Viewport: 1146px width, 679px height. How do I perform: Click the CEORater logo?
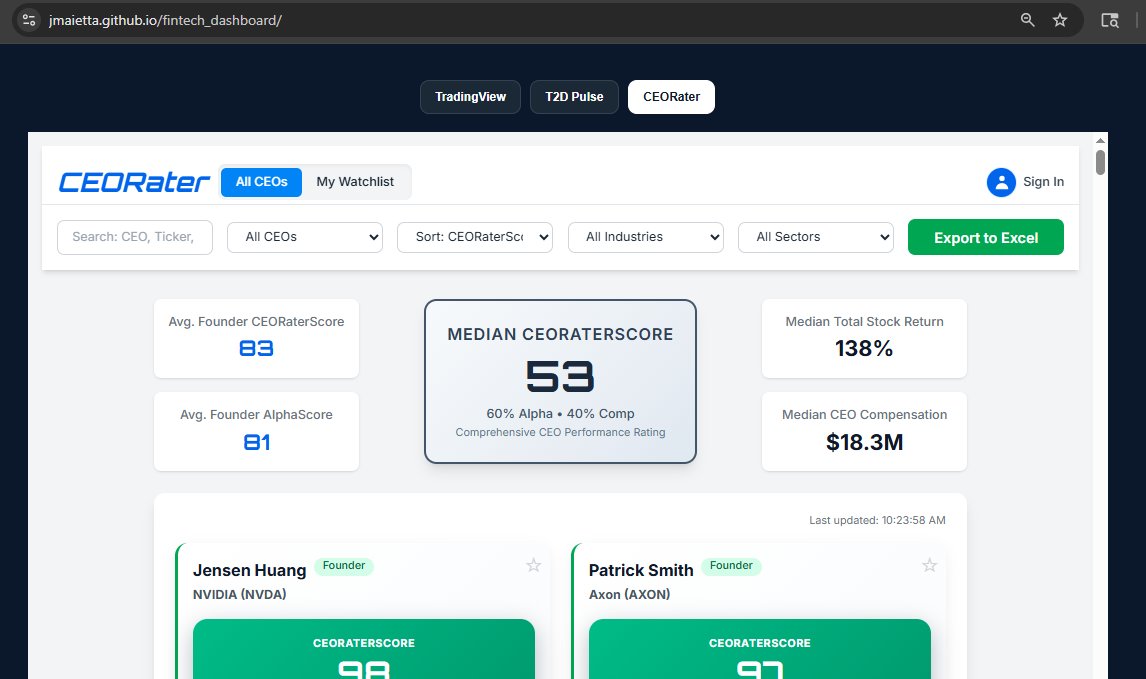click(134, 182)
